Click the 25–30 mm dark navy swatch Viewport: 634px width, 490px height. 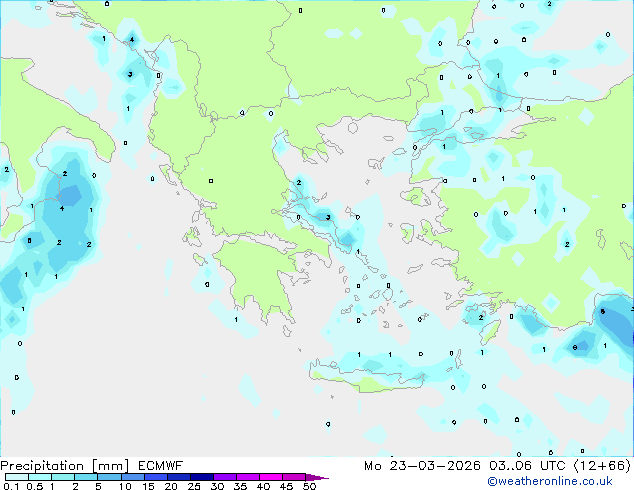tap(201, 477)
